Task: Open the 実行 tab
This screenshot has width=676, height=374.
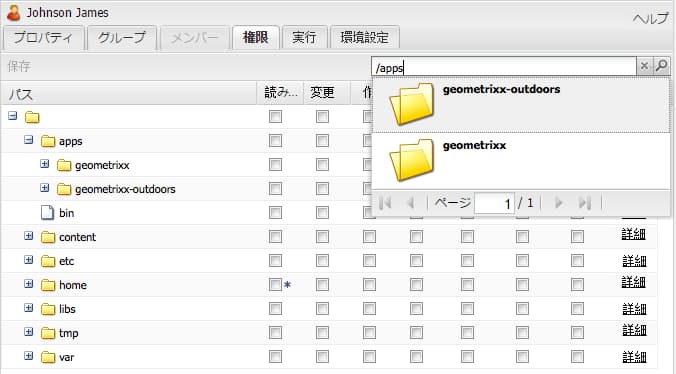Action: 304,38
